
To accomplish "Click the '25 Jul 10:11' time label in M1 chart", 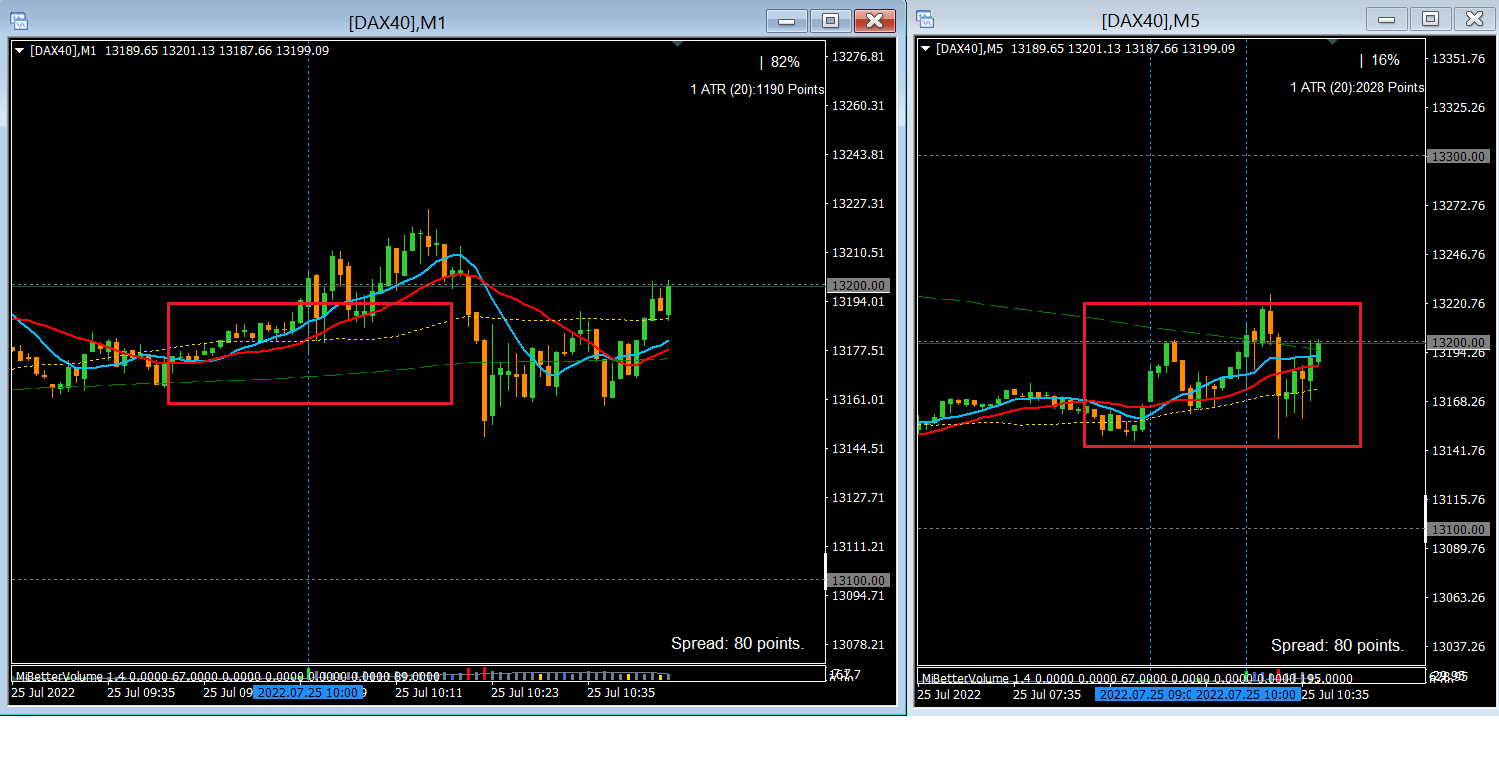I will (x=429, y=693).
